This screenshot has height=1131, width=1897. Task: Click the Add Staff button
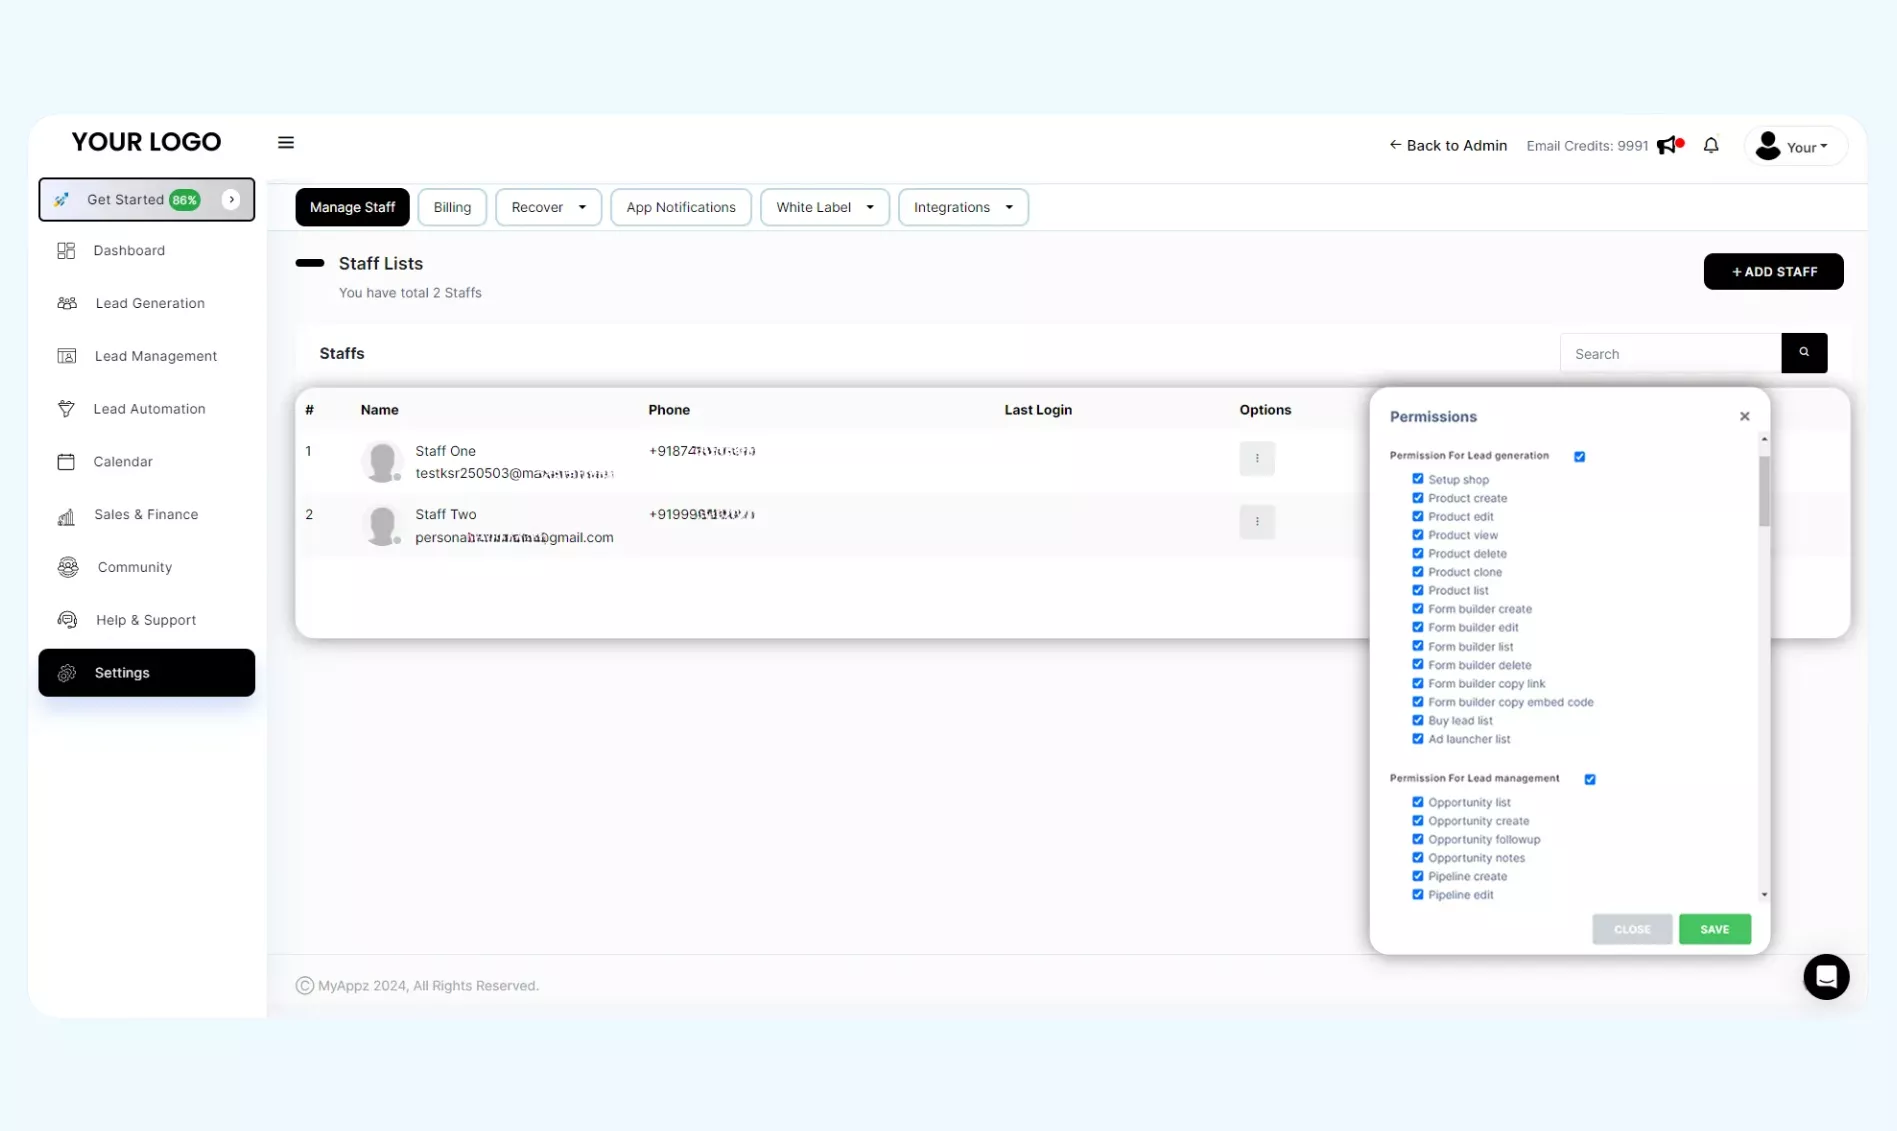click(x=1773, y=272)
